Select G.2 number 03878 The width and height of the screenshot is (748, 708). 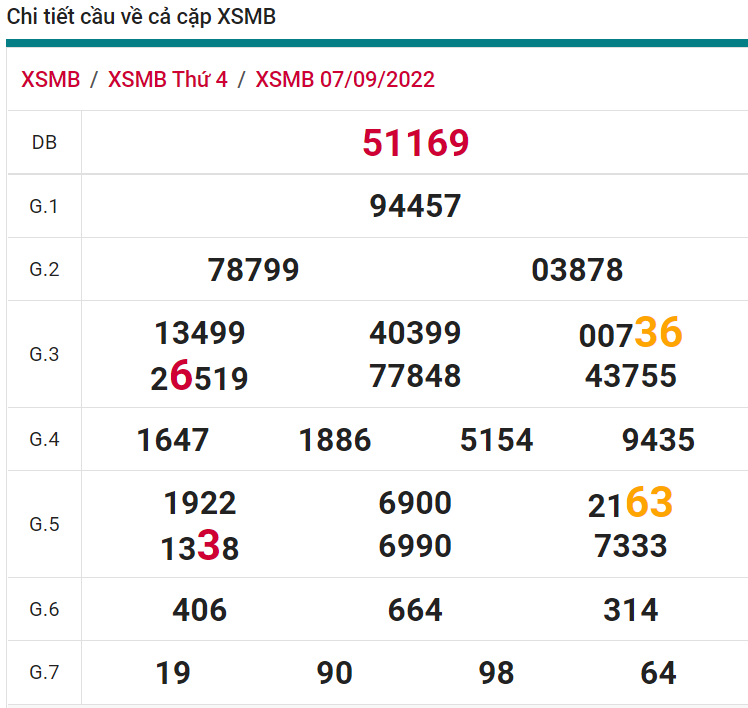[x=577, y=270]
